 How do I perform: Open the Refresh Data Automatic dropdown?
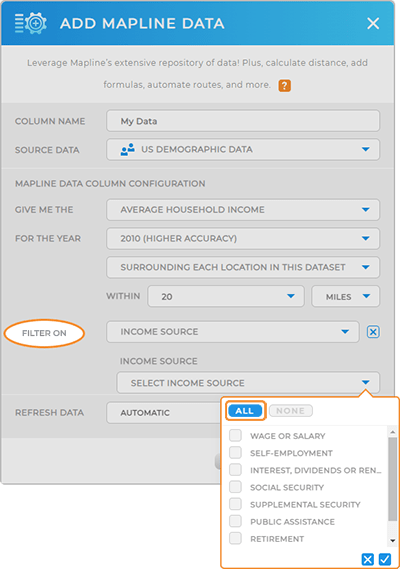tap(163, 413)
